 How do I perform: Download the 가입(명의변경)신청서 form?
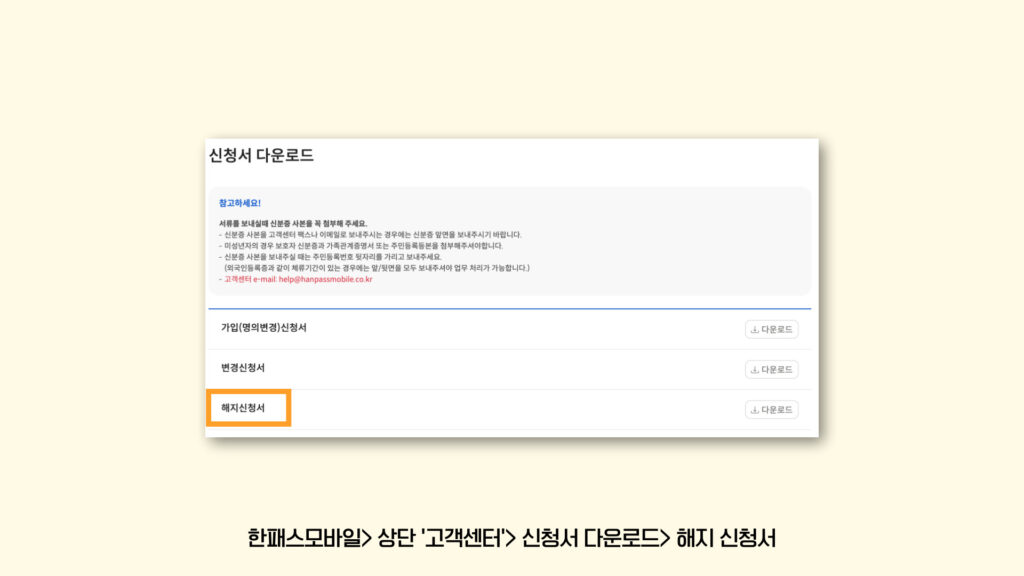pyautogui.click(x=771, y=329)
